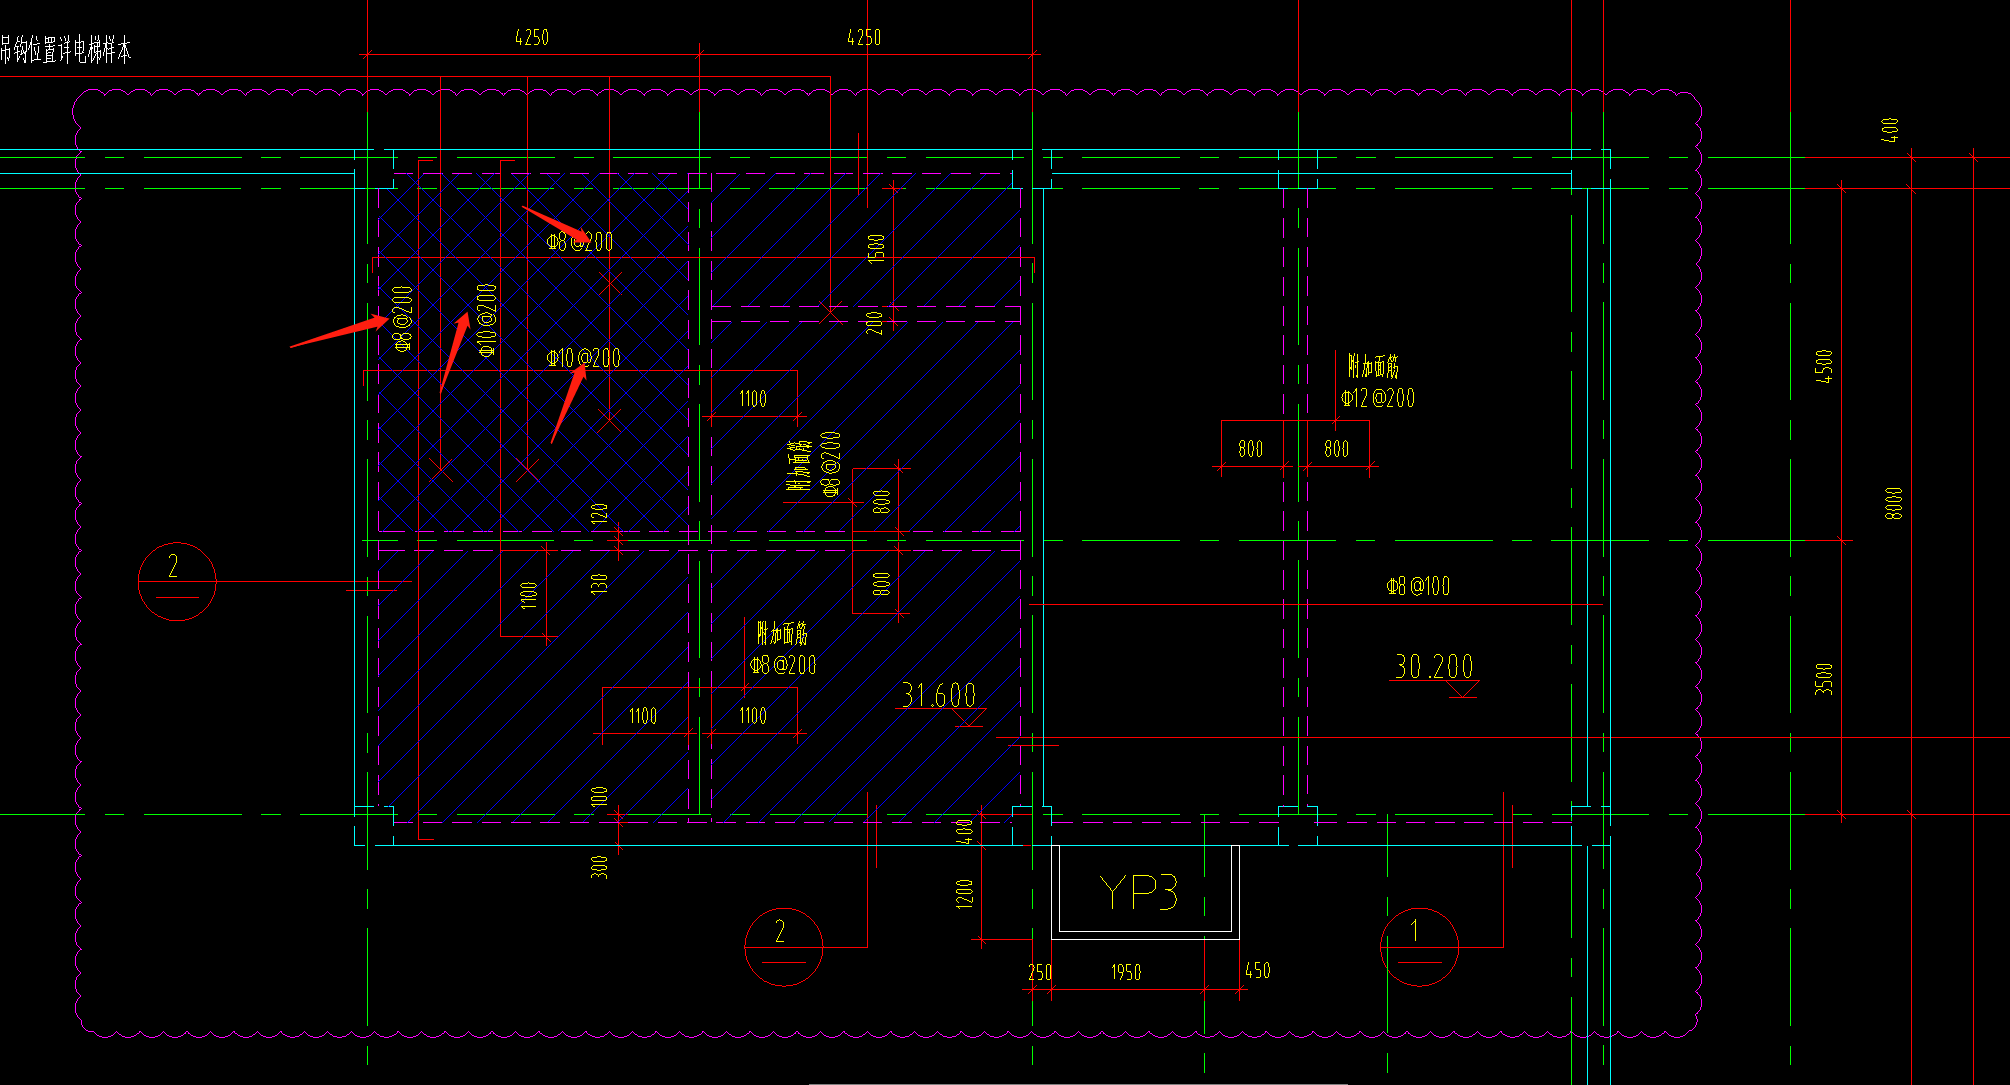This screenshot has width=2010, height=1085.
Task: Click the 1200 vertical dimension text
Action: 964,893
